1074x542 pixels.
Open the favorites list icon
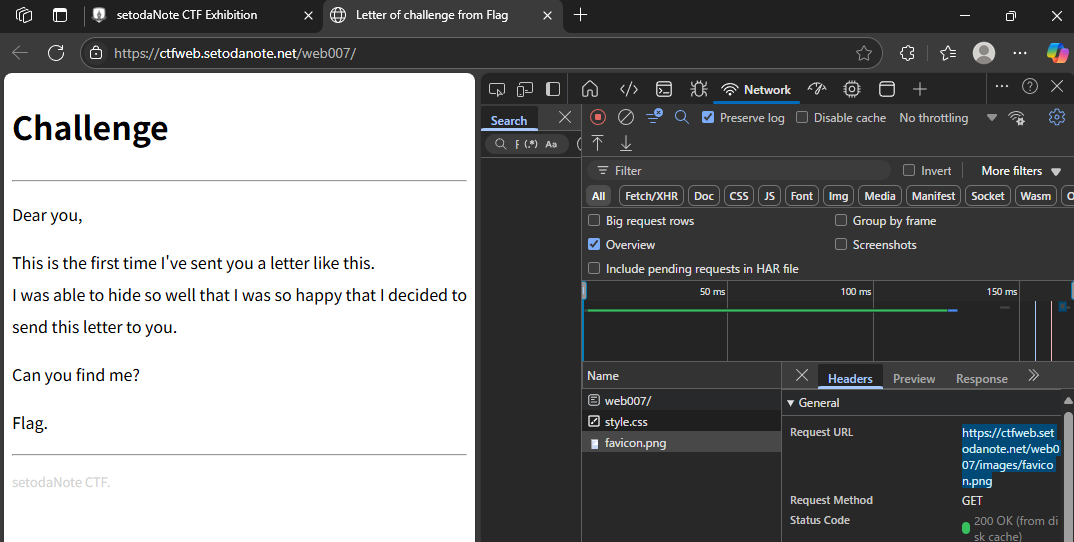(948, 53)
